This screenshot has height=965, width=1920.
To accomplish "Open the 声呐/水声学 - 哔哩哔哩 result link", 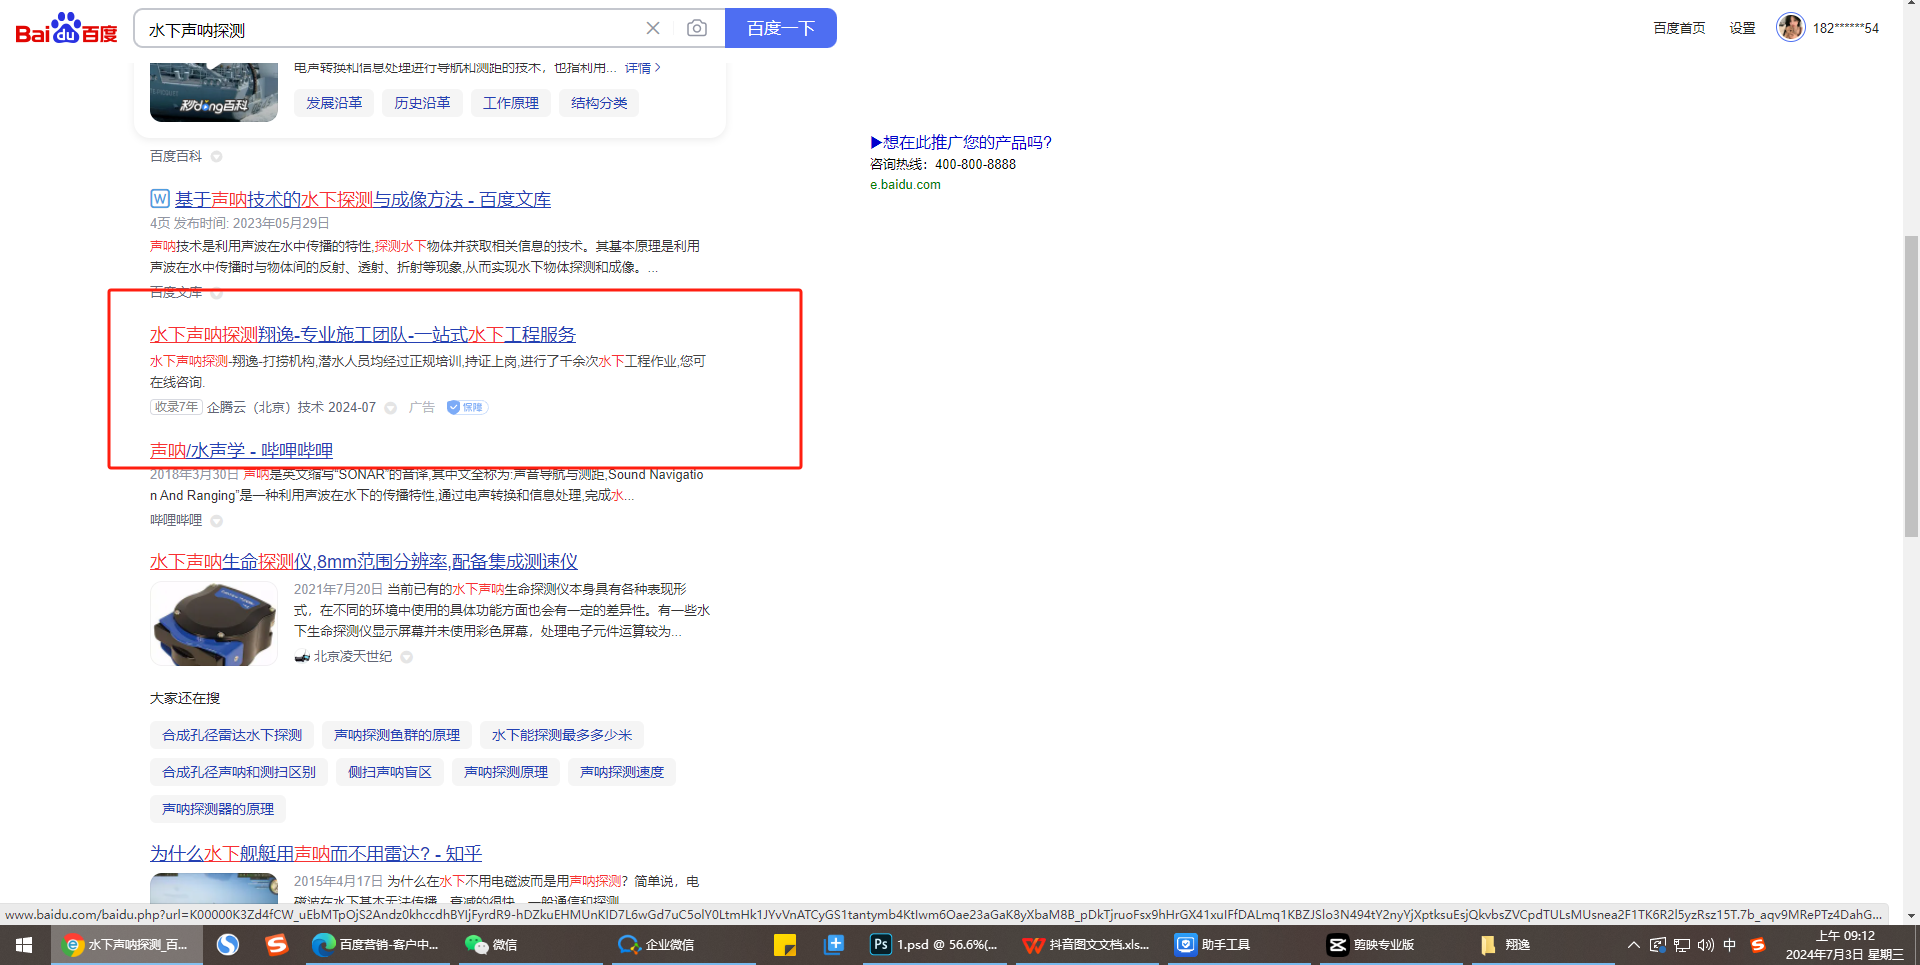I will click(241, 450).
